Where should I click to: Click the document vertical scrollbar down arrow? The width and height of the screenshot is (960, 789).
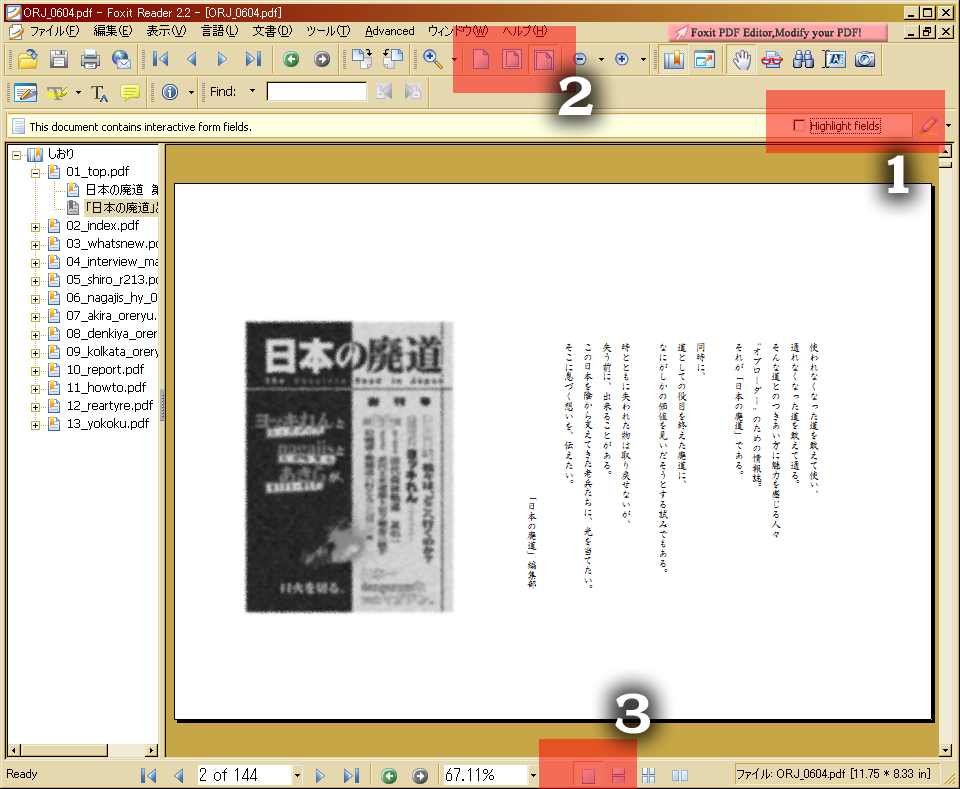[x=945, y=750]
